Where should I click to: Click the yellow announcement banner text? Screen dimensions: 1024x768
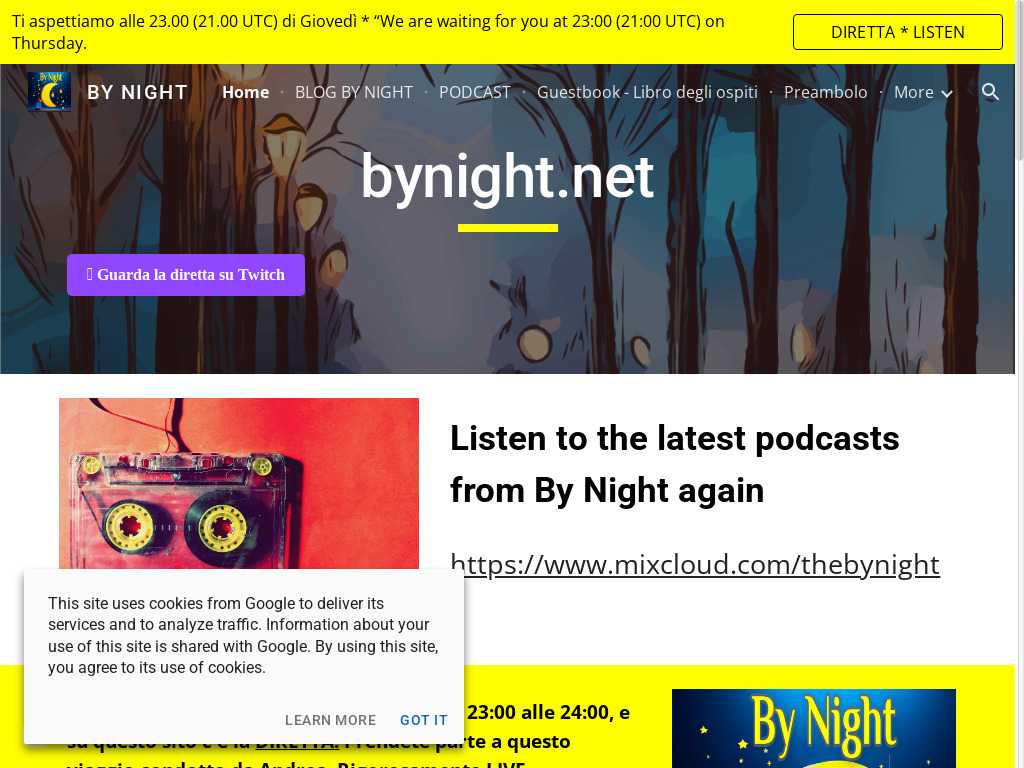pyautogui.click(x=368, y=32)
